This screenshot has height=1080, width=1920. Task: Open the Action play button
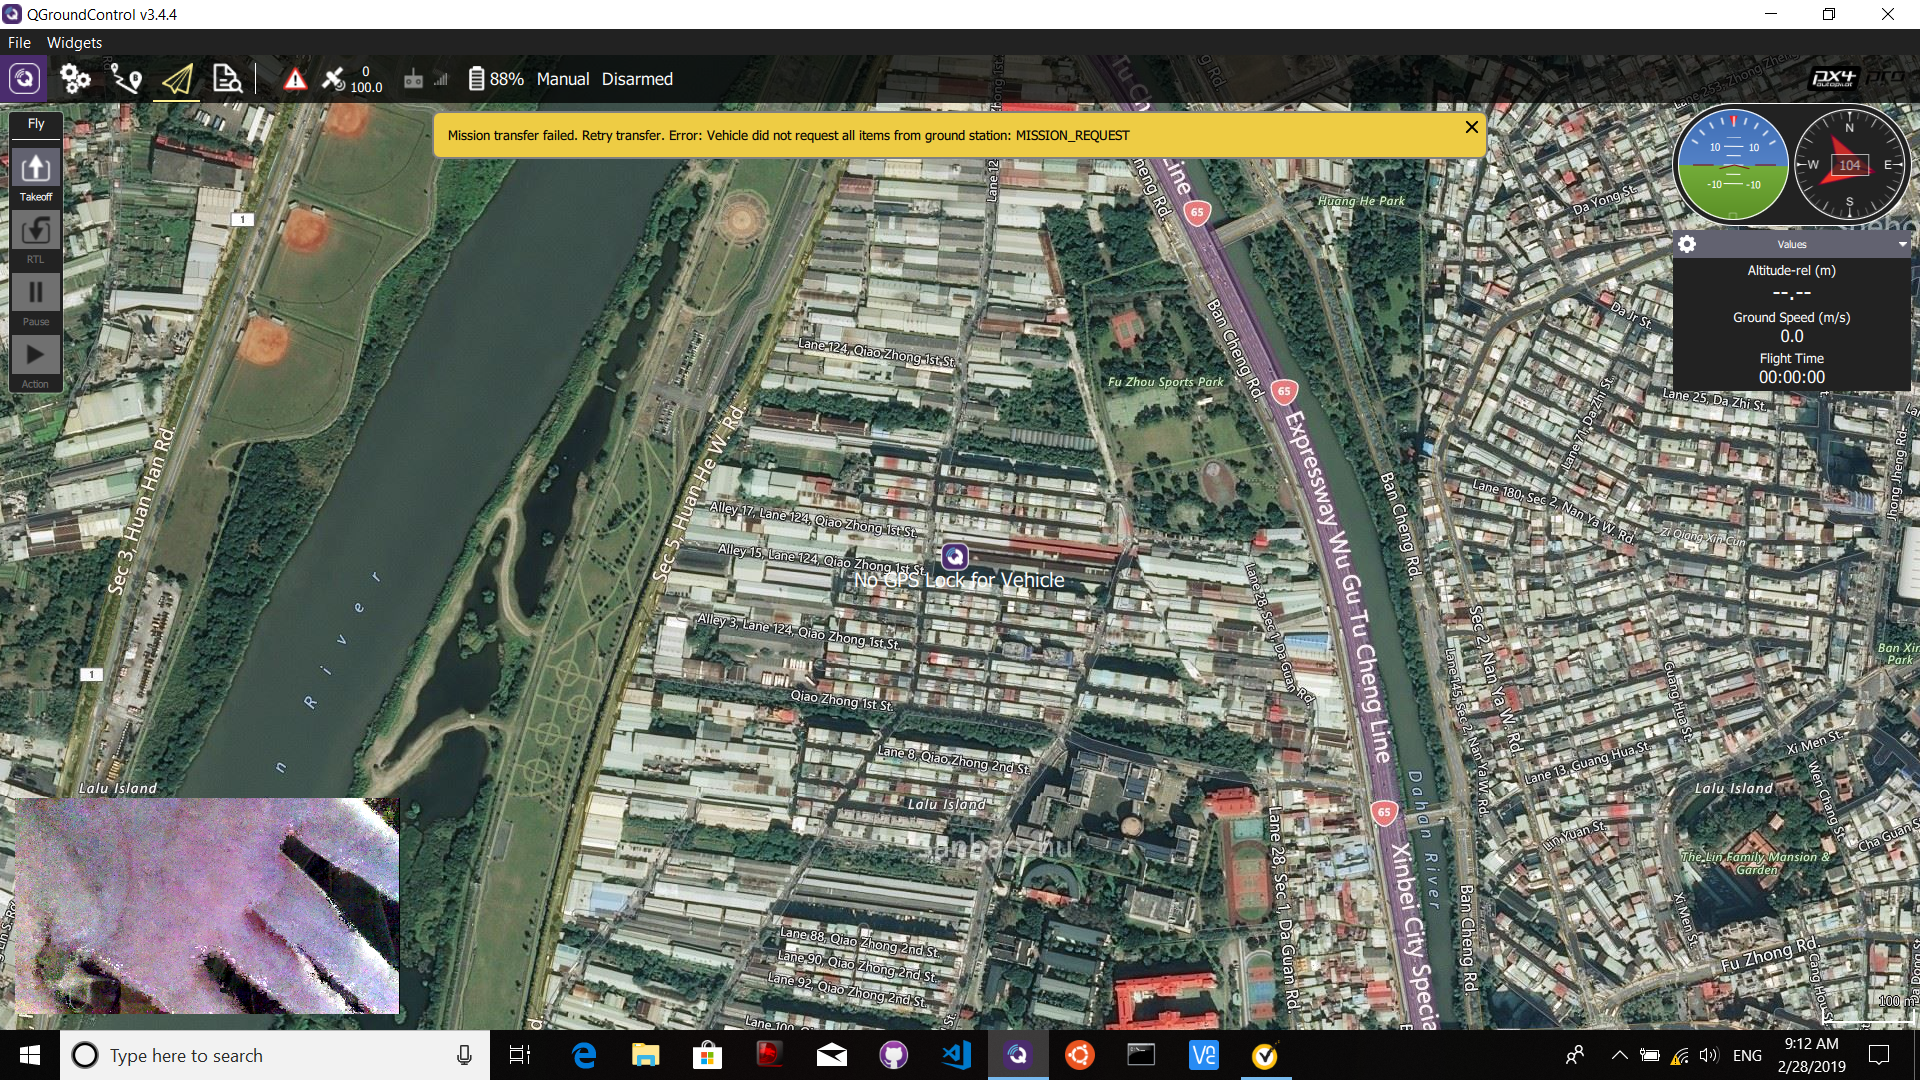(36, 355)
